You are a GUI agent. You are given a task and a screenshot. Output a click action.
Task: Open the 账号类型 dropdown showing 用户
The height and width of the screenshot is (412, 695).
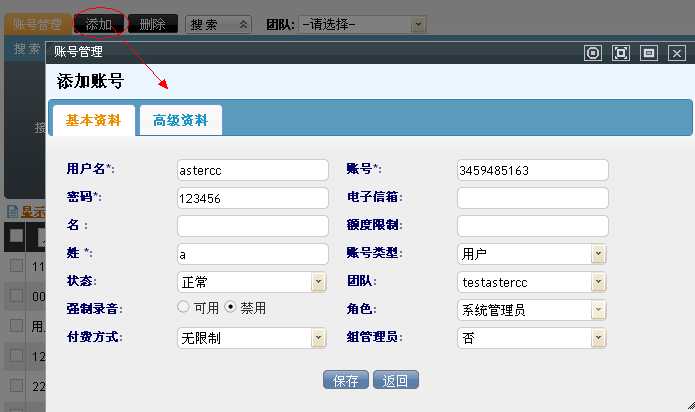pos(532,254)
